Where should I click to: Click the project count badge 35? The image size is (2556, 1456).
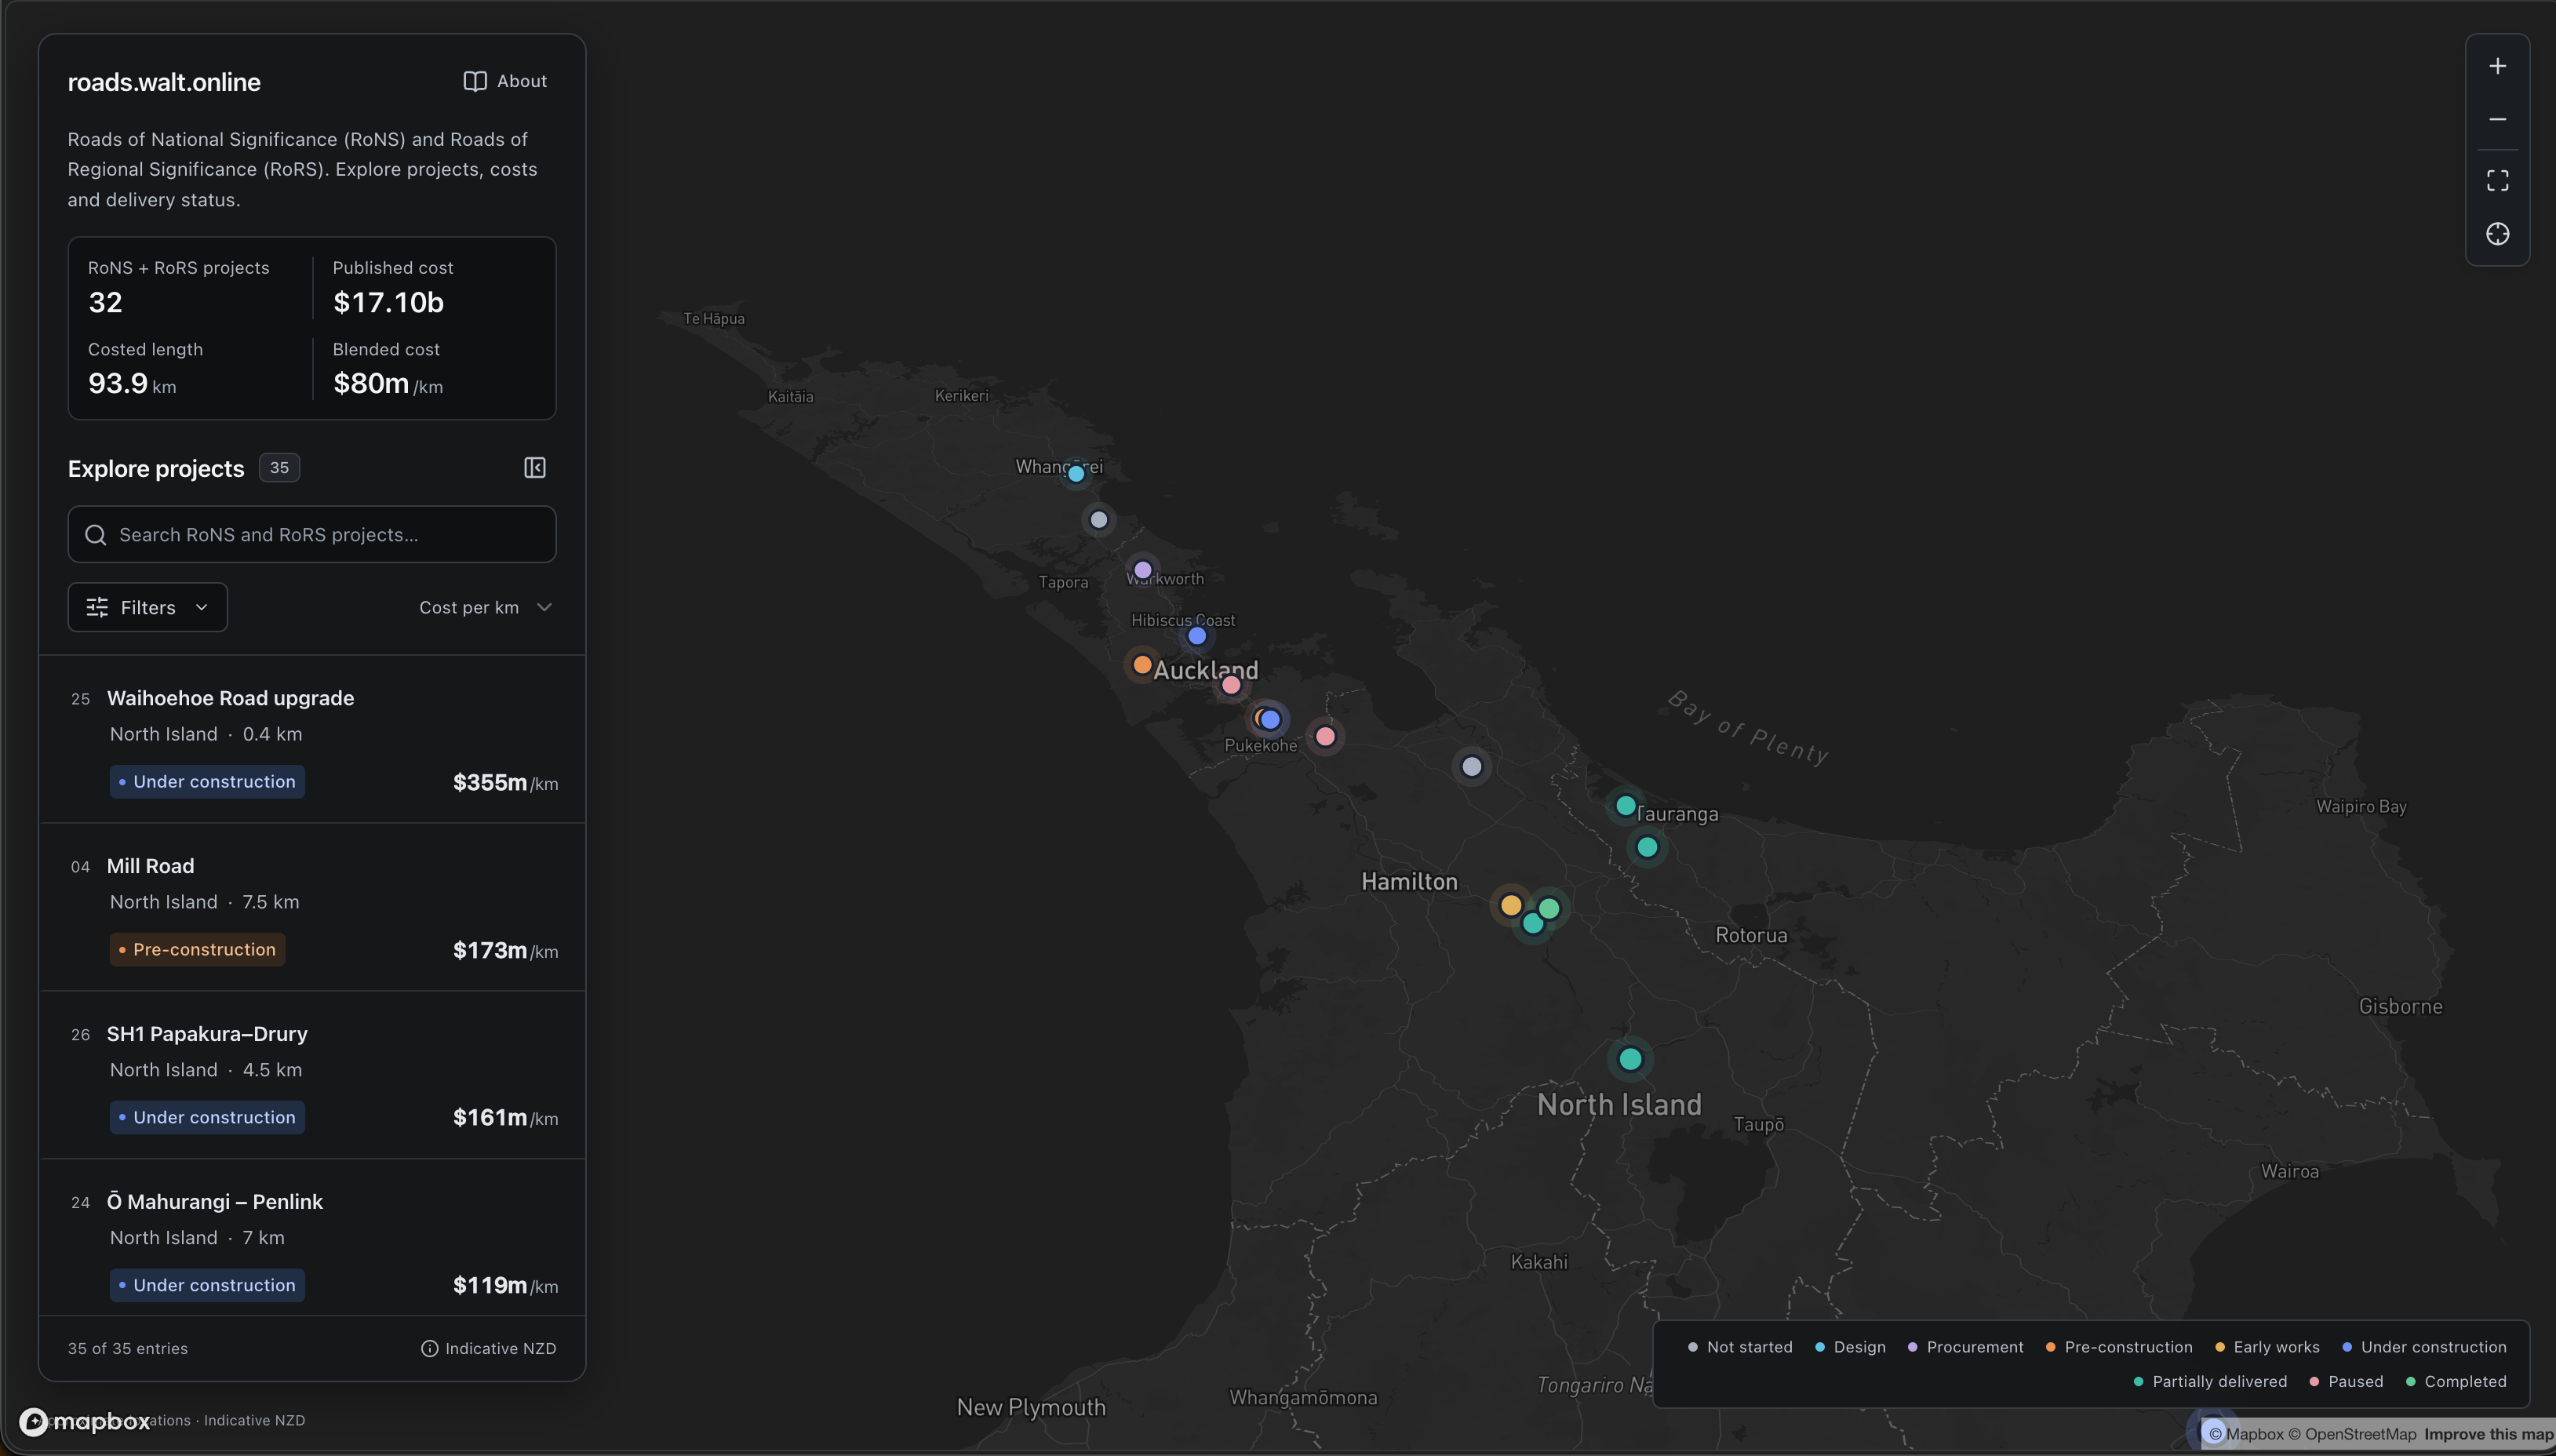279,468
